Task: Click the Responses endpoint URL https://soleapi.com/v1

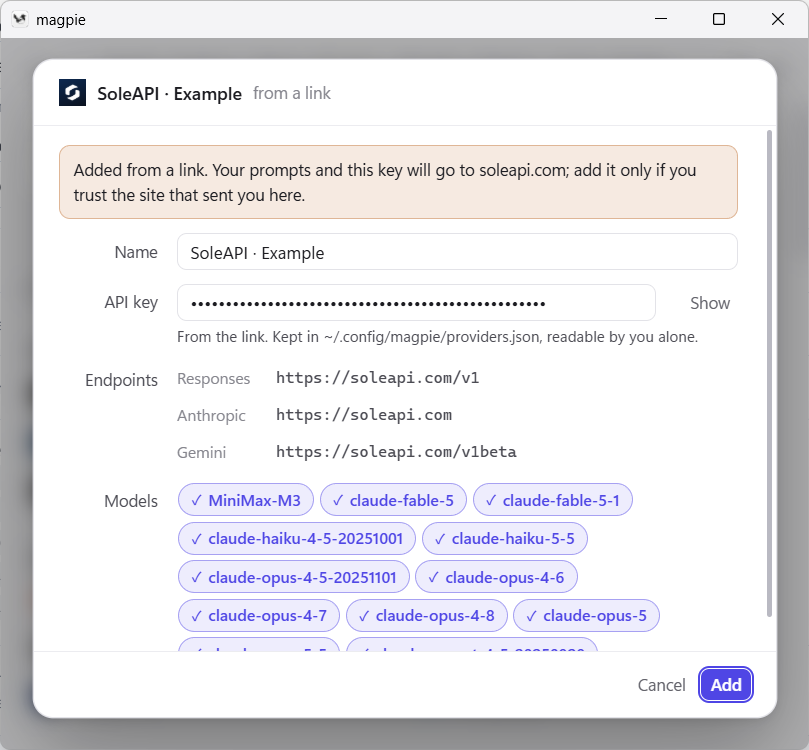Action: 378,378
